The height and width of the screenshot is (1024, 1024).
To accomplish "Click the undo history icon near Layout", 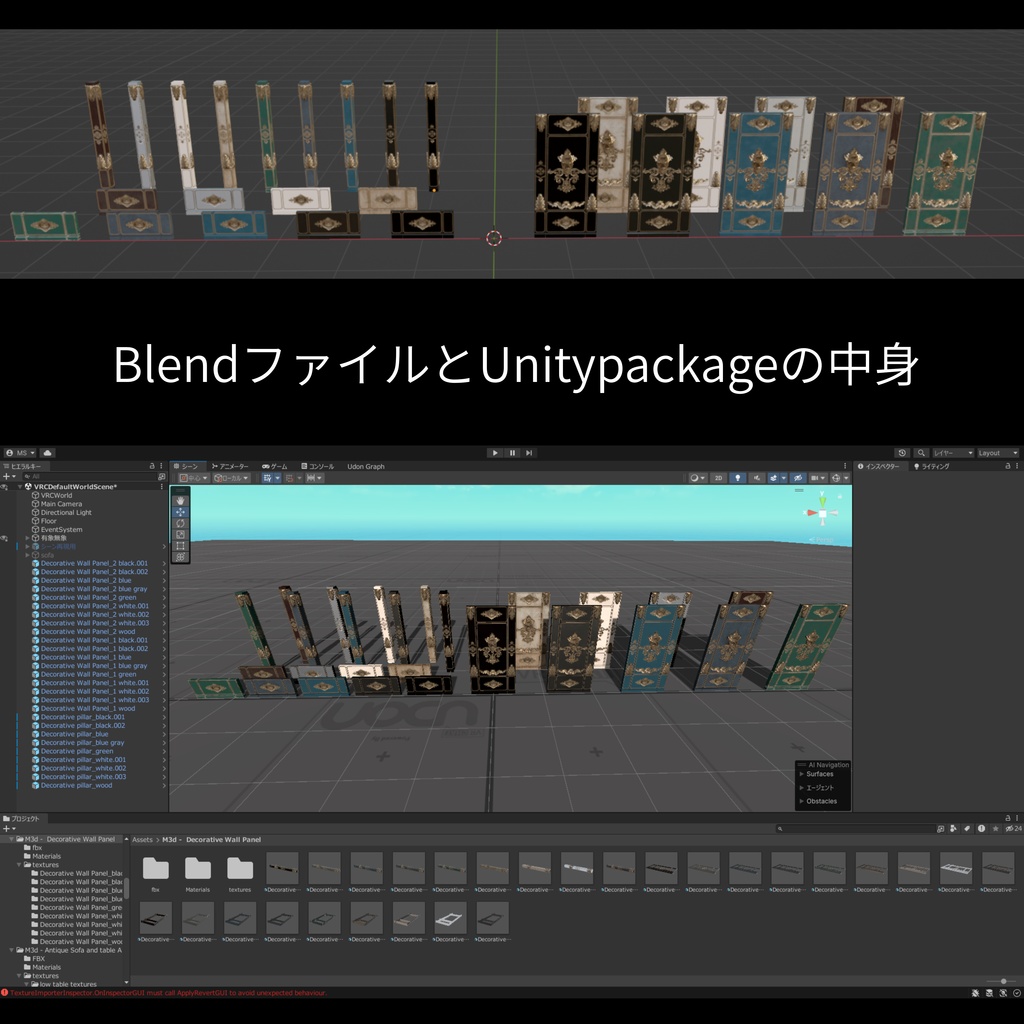I will click(903, 453).
